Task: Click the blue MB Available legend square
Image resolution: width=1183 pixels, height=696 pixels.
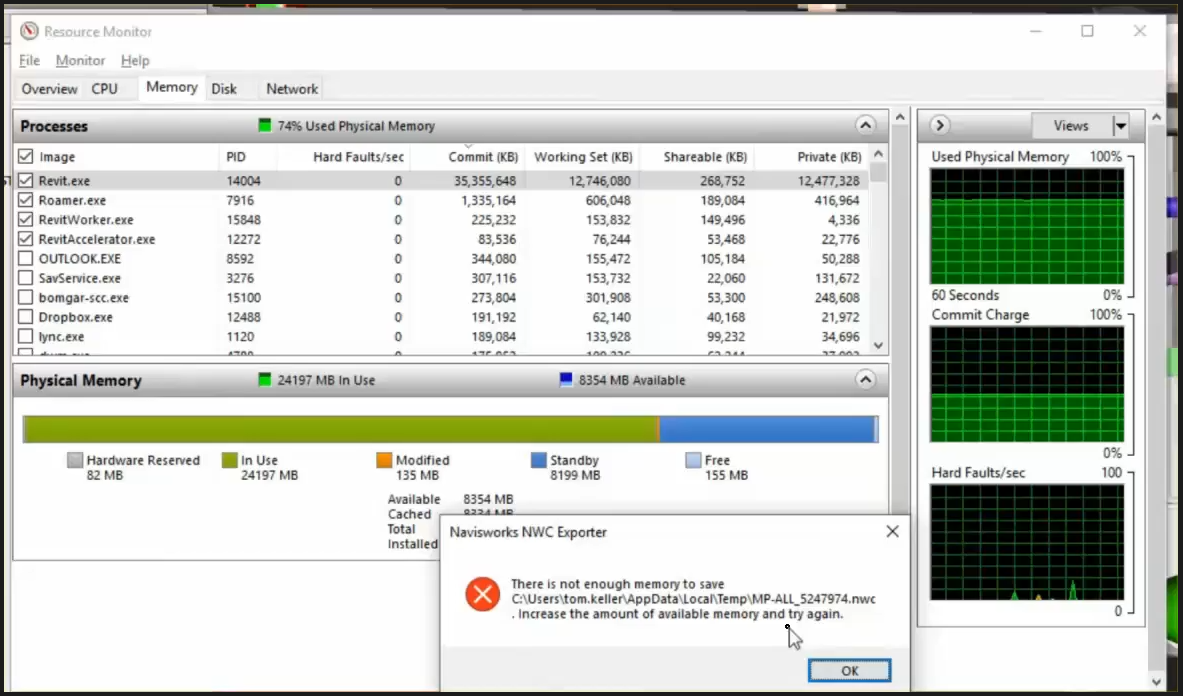Action: [567, 380]
